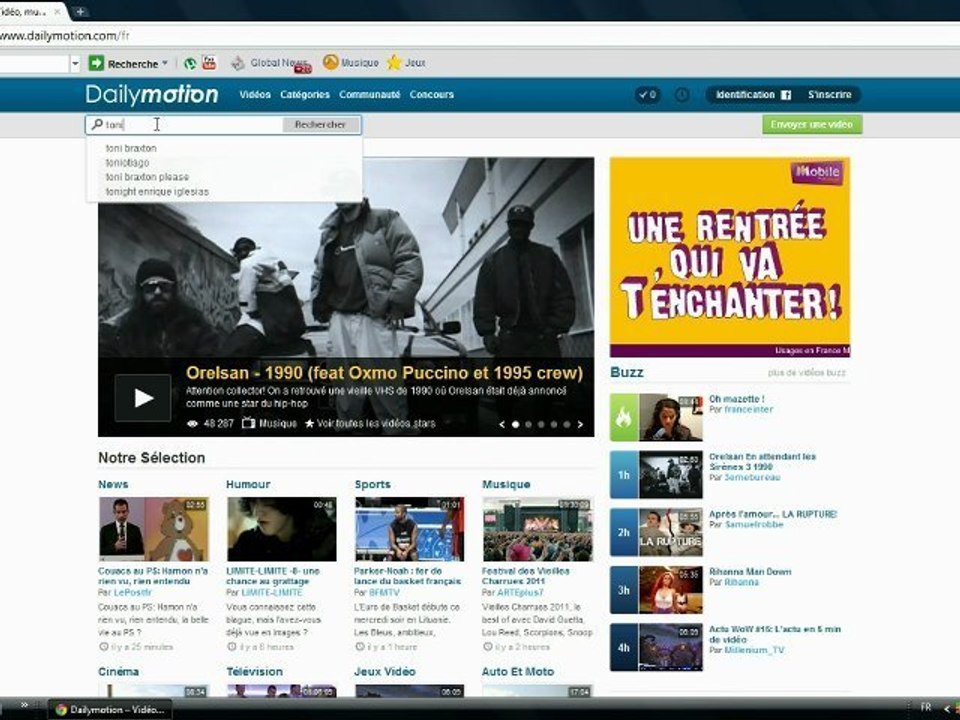Play the Orelsan featured video
The image size is (960, 720).
point(143,398)
